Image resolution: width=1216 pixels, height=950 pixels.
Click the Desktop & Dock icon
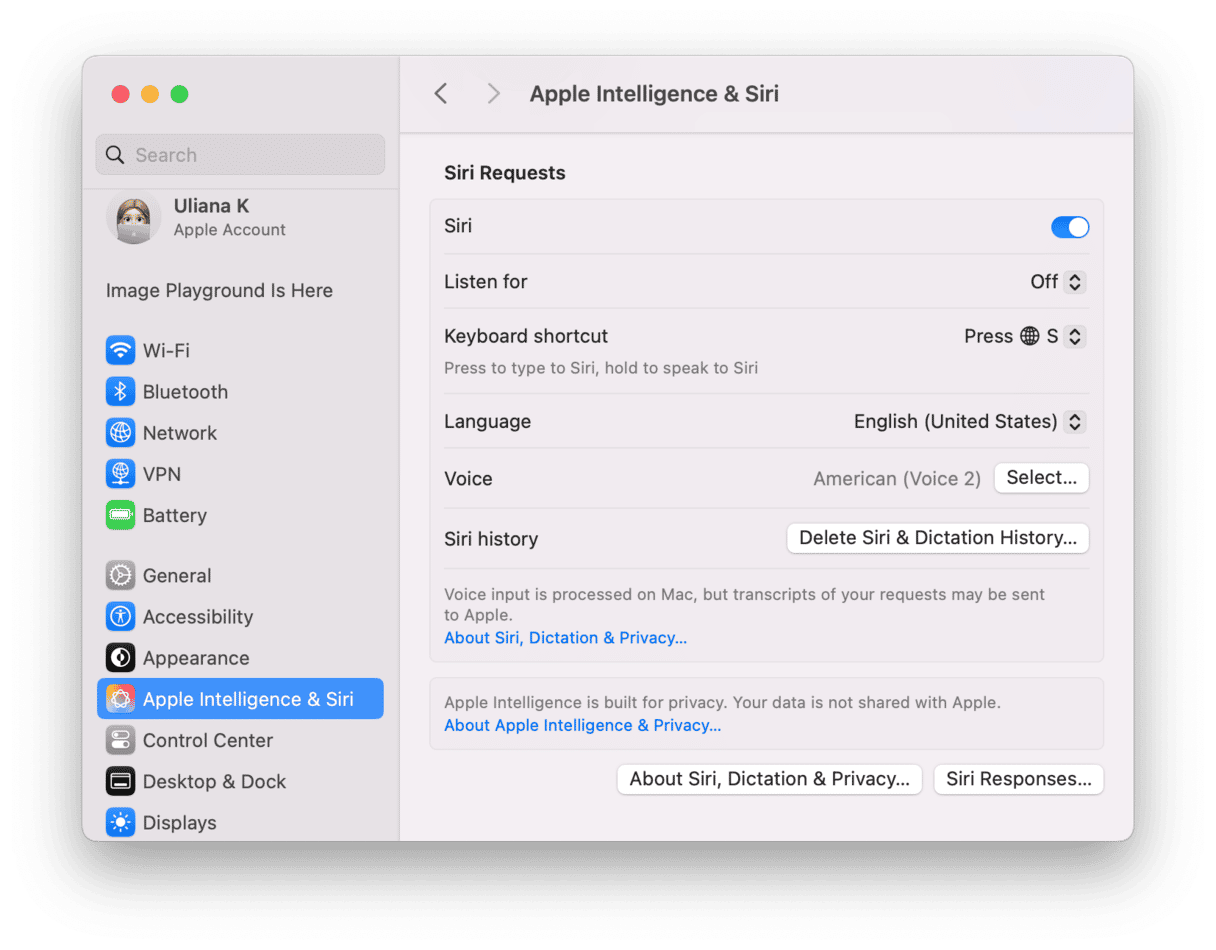click(120, 781)
